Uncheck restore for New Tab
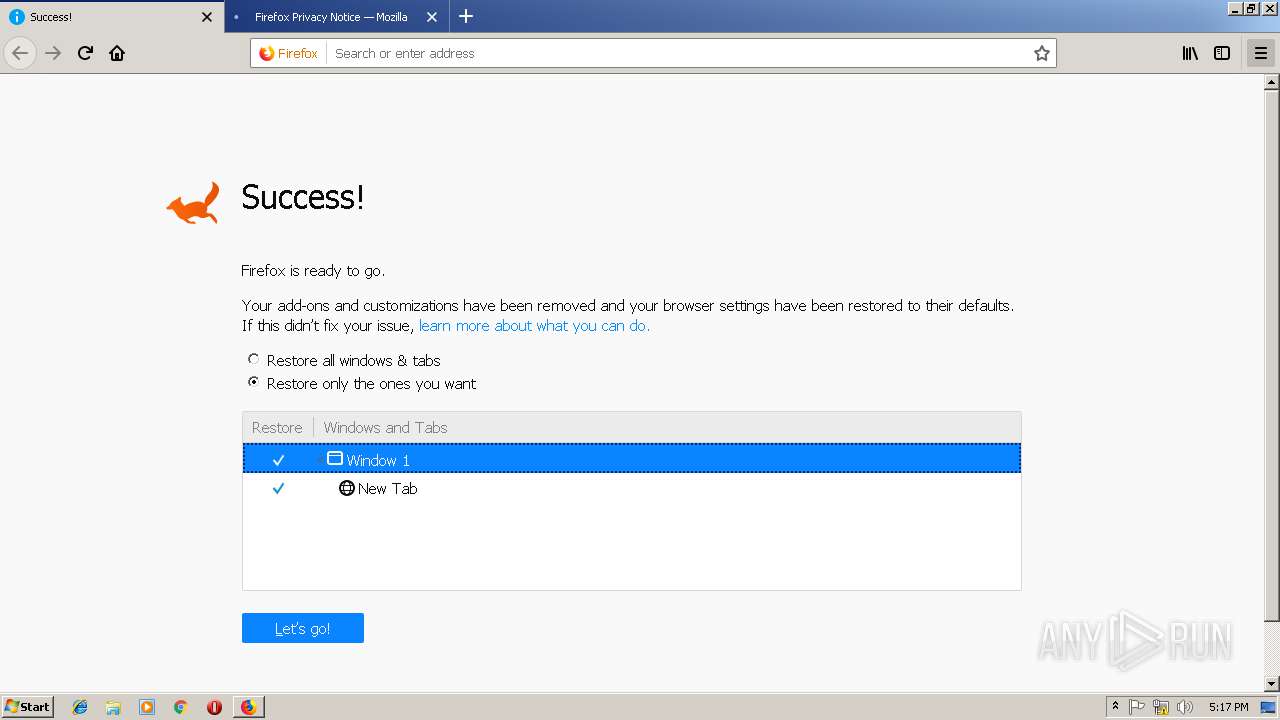This screenshot has height=720, width=1280. [278, 489]
